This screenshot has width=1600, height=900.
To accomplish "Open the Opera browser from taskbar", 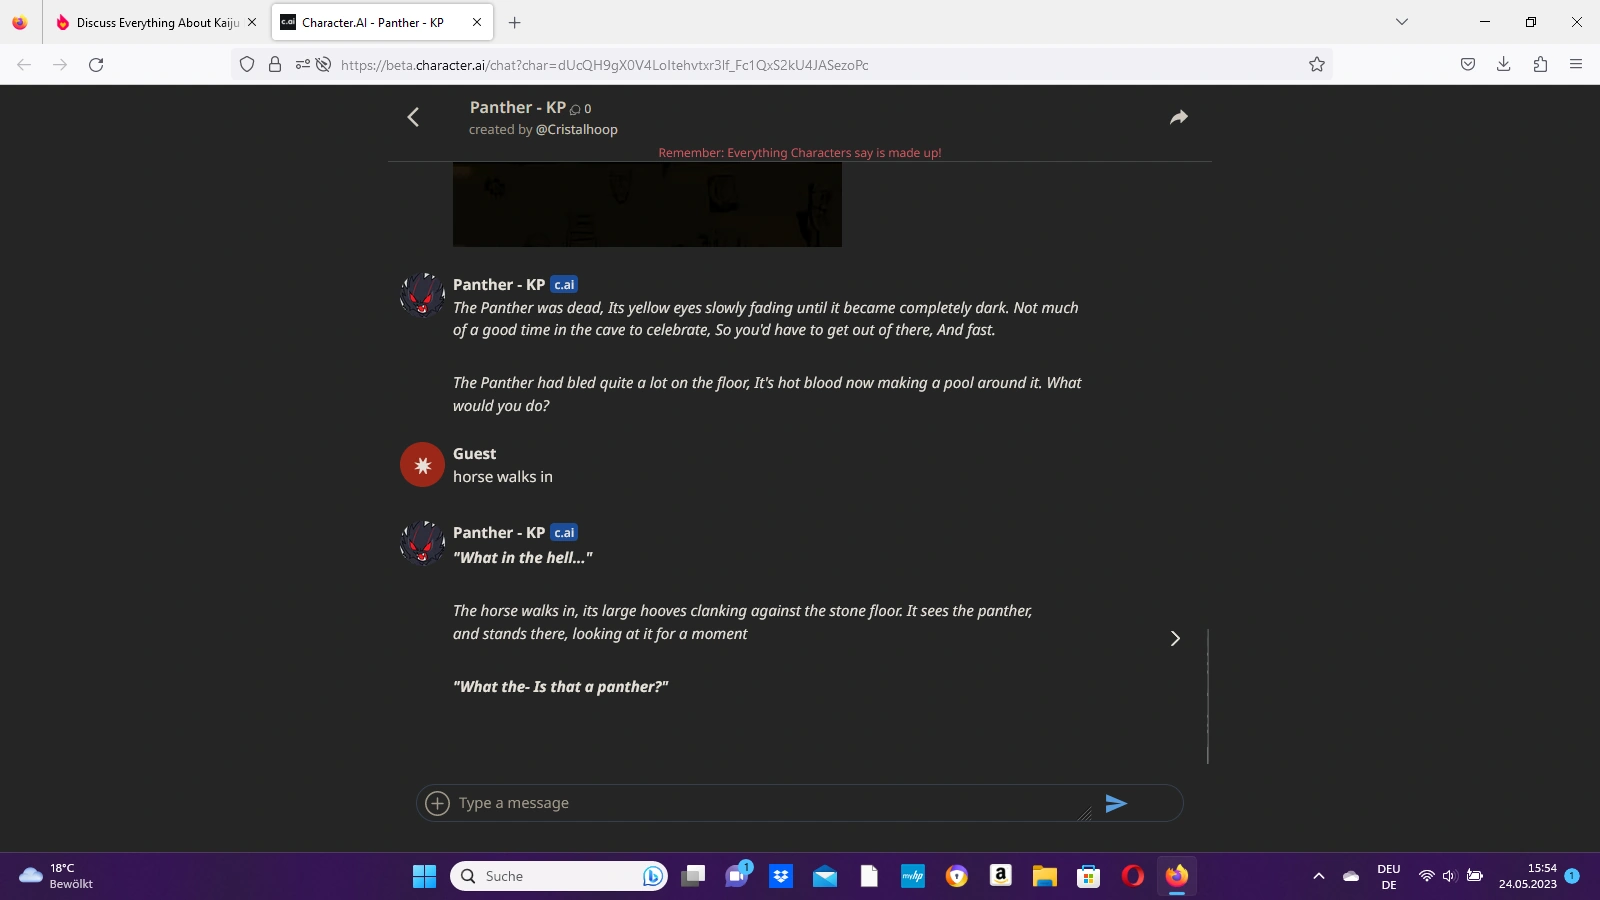I will pyautogui.click(x=1132, y=876).
